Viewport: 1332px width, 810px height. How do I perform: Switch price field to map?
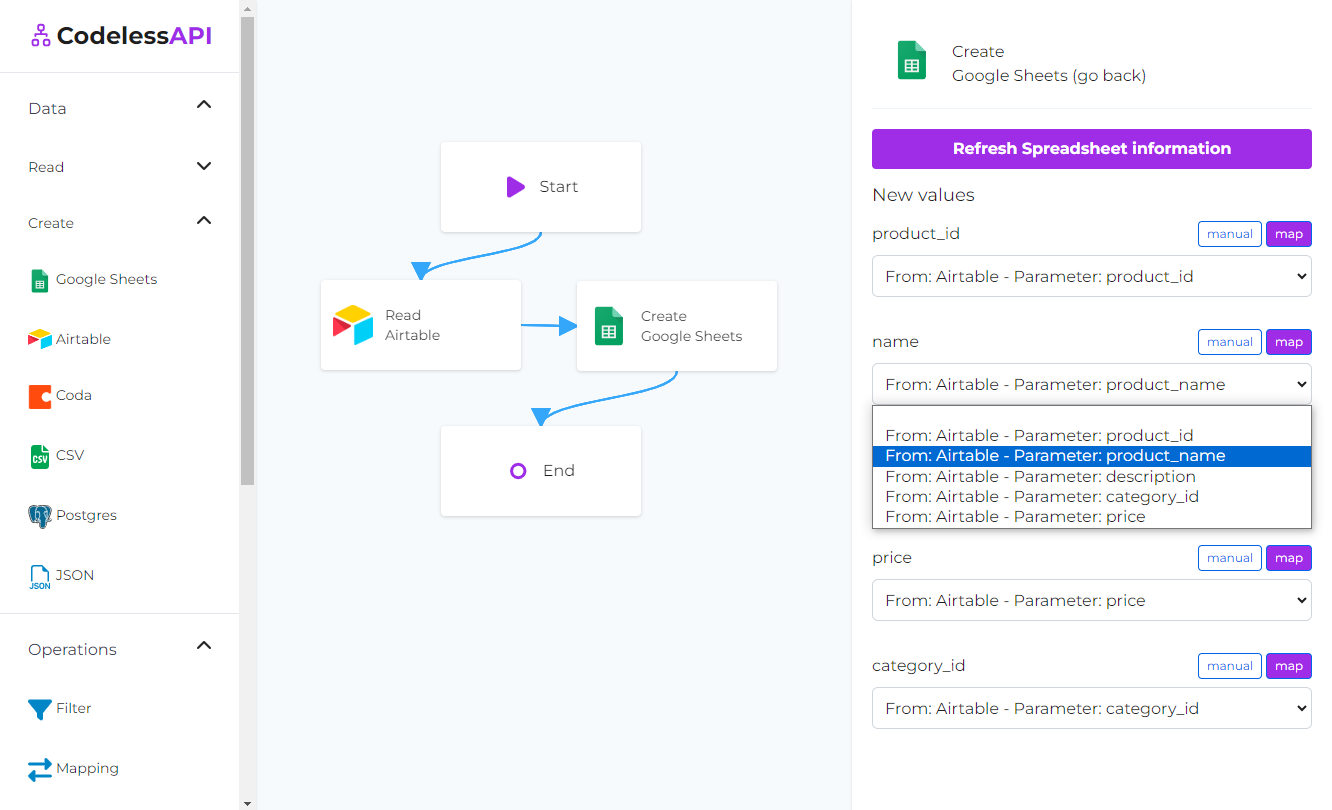point(1289,558)
